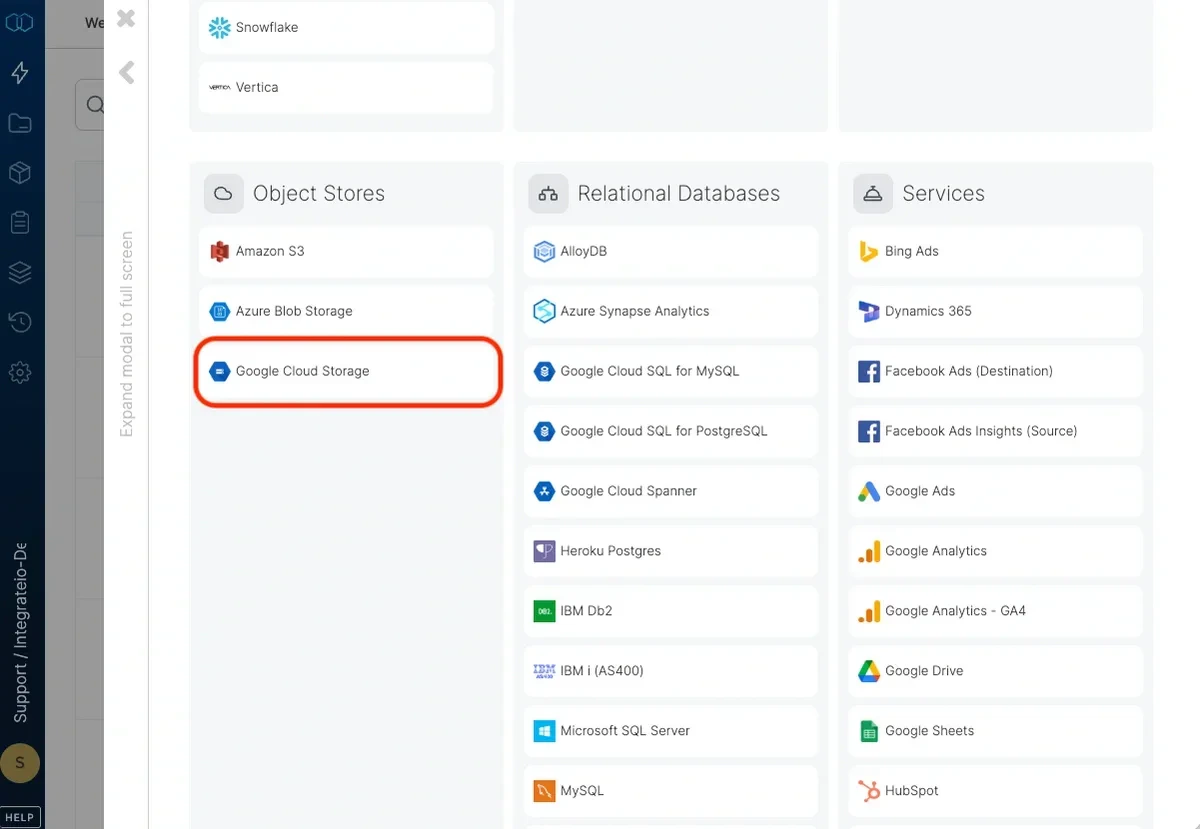Image resolution: width=1200 pixels, height=829 pixels.
Task: Open the Amazon S3 connector
Action: [x=347, y=251]
